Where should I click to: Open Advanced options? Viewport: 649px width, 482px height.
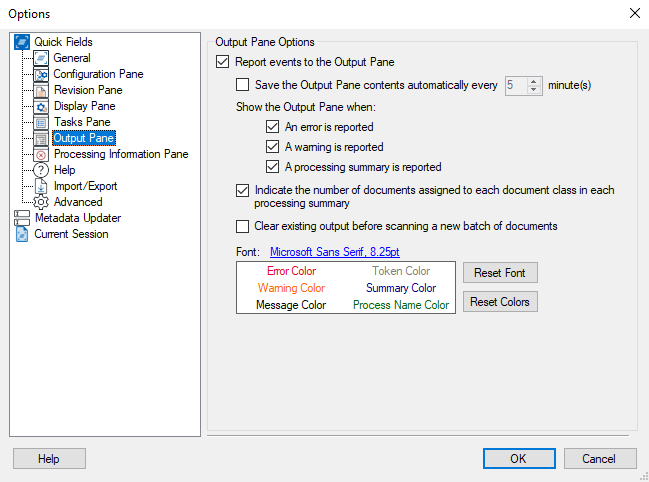tap(78, 202)
